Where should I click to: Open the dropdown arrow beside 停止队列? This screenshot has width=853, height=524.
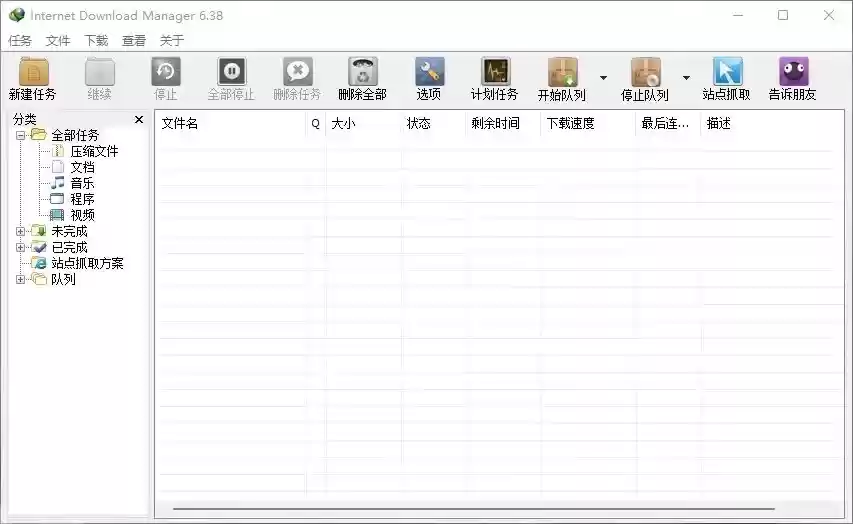686,78
